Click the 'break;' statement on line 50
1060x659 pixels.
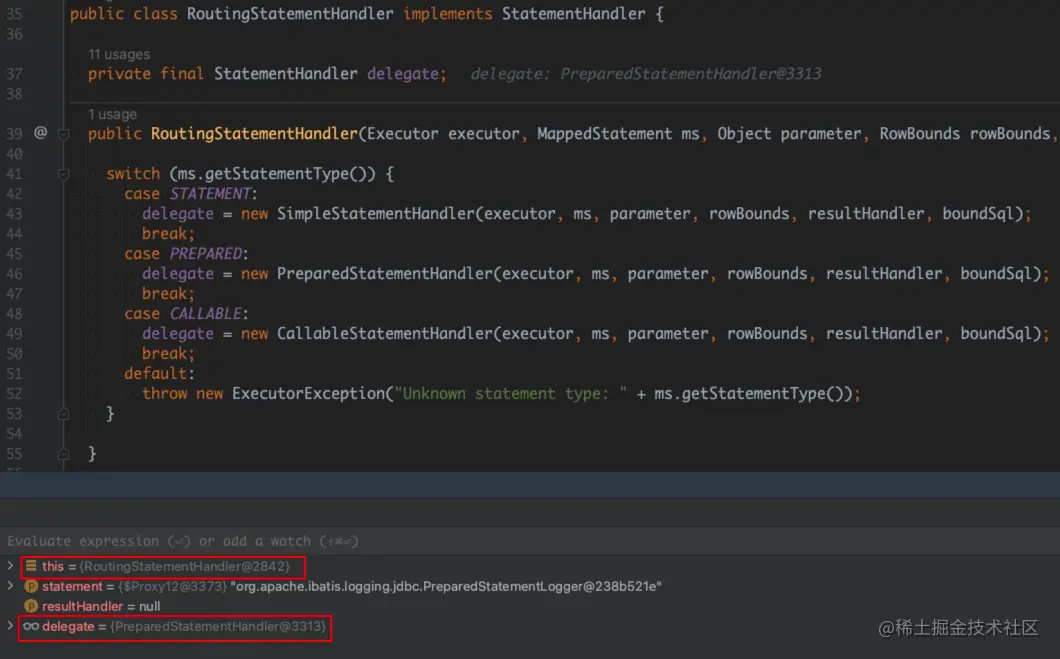168,353
